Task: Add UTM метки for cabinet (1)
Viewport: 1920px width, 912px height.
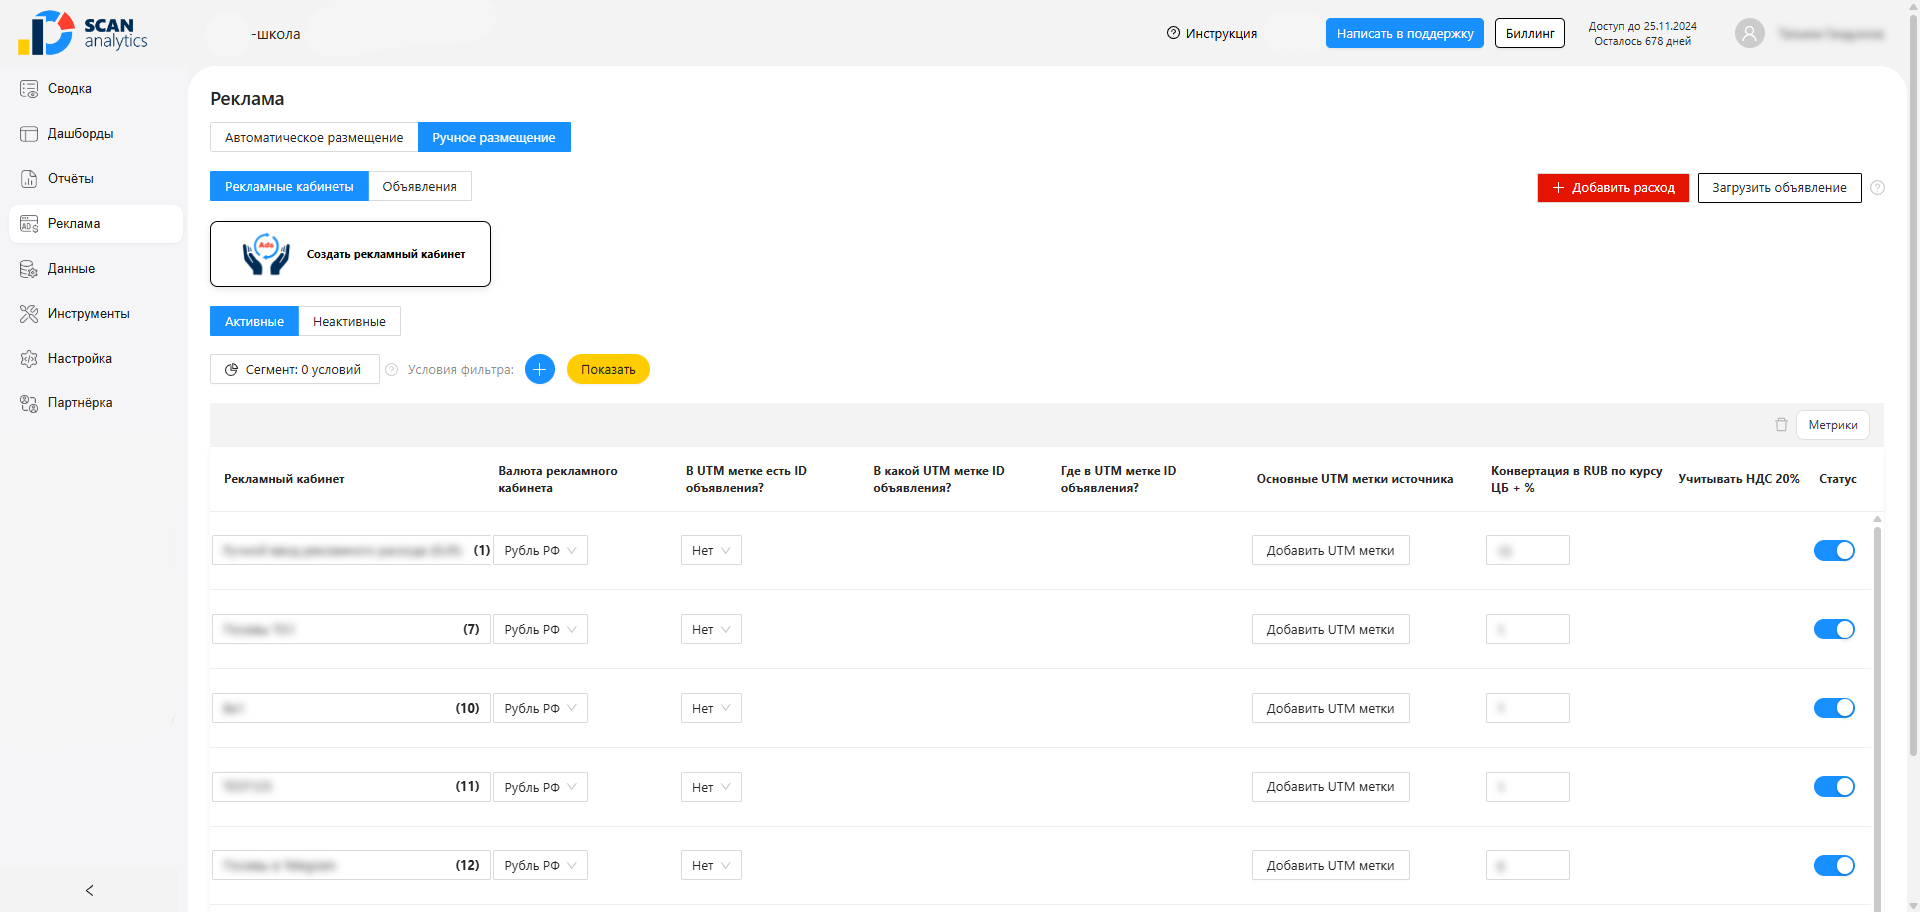Action: tap(1331, 551)
